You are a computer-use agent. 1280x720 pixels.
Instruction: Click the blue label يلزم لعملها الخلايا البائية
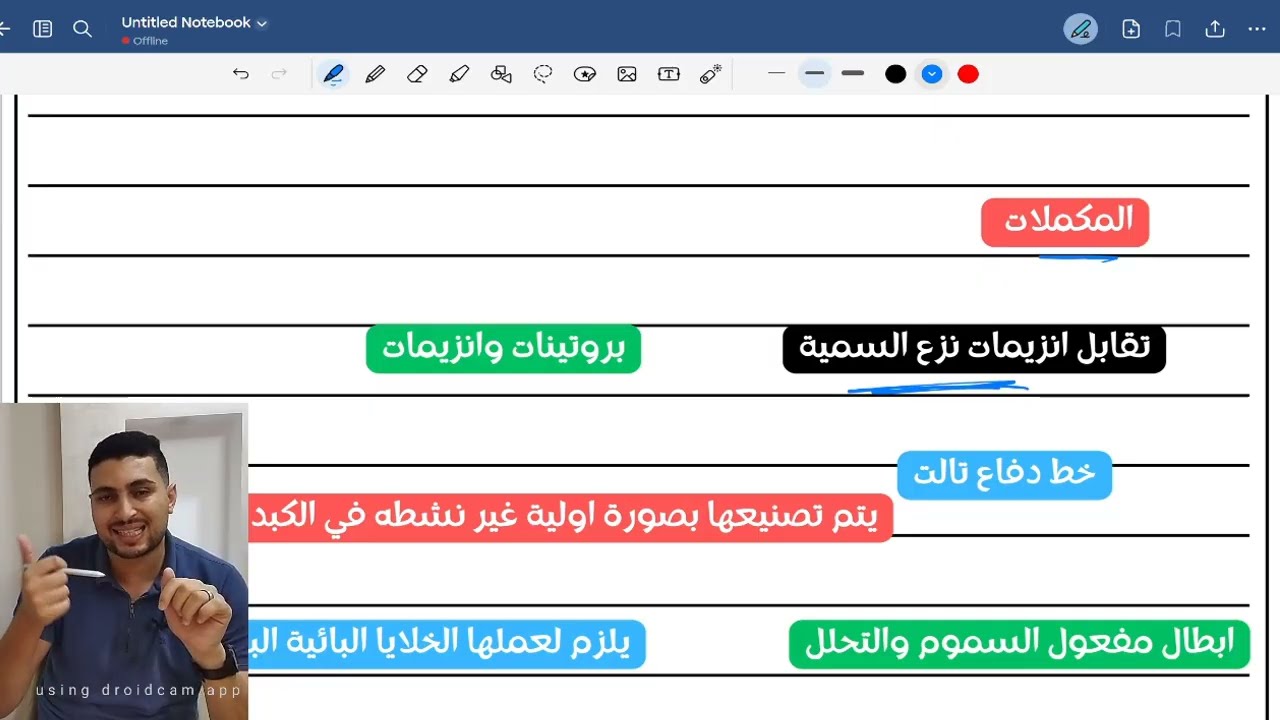point(447,644)
